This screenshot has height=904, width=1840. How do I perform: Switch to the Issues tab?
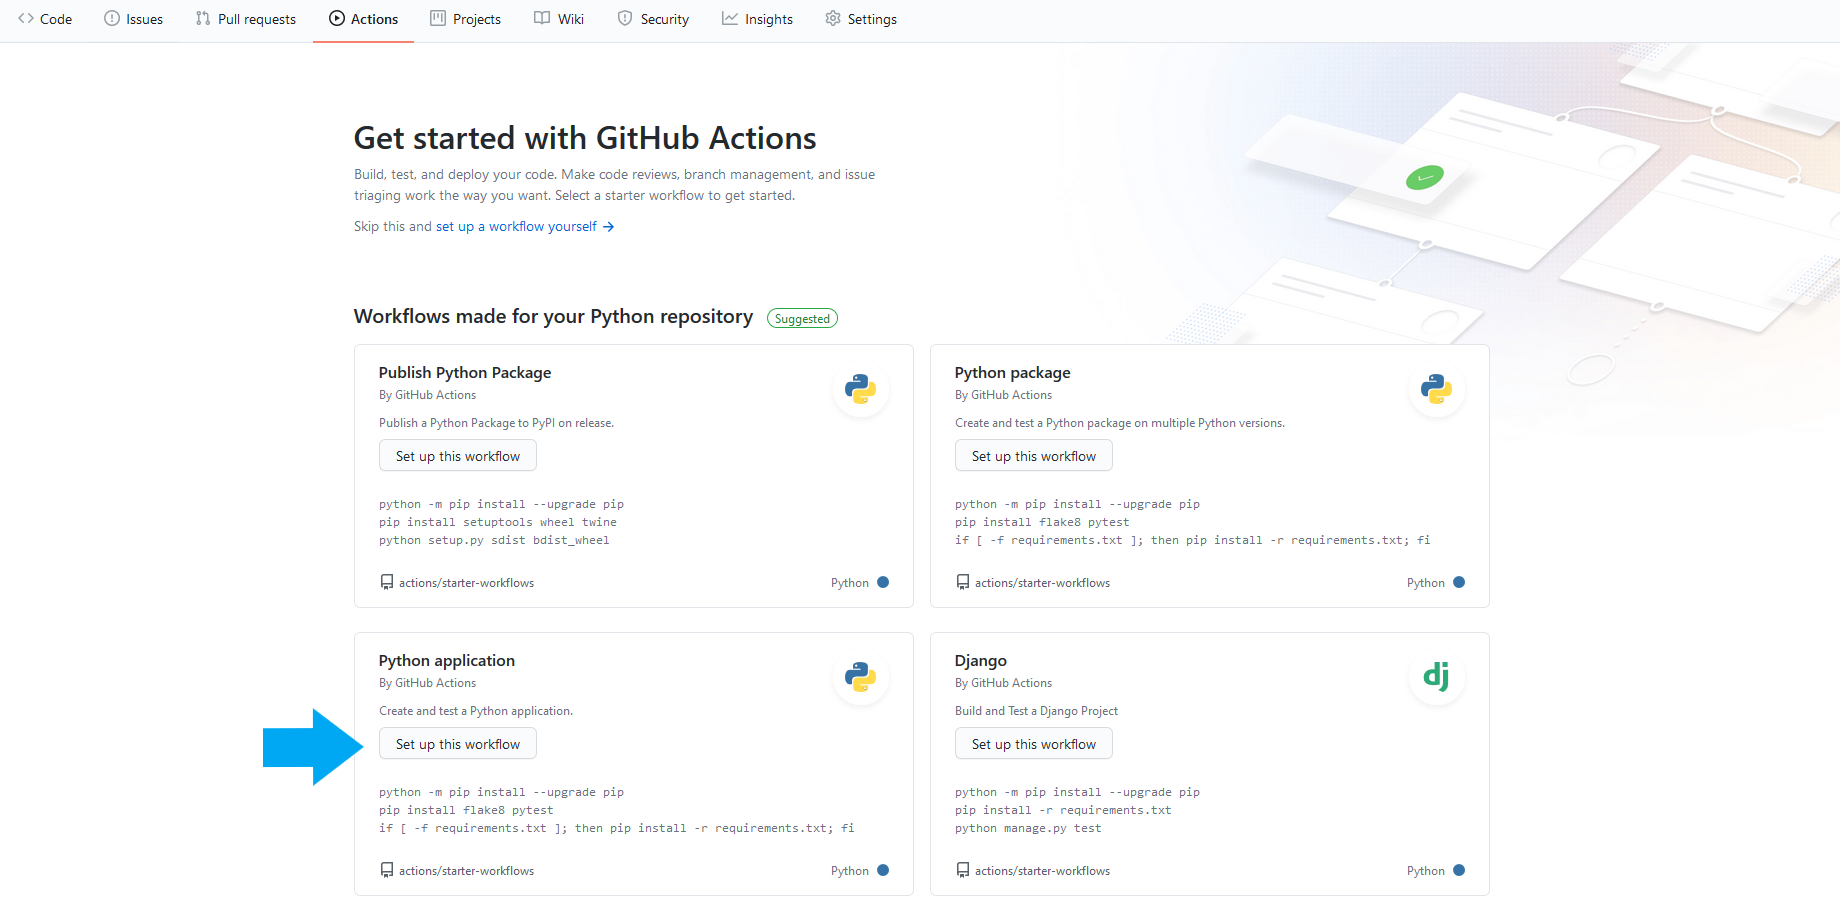[x=134, y=19]
